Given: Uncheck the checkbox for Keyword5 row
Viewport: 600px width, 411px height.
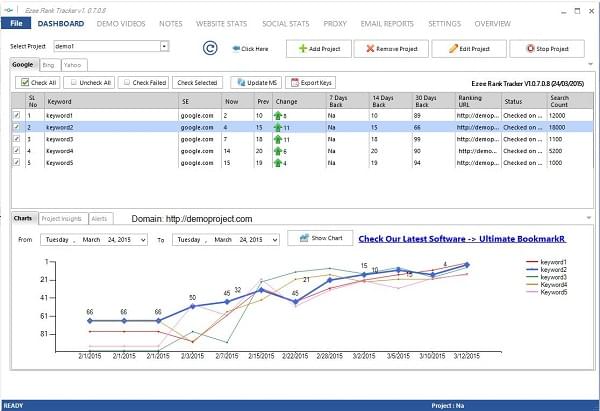Looking at the screenshot, I should coord(16,161).
